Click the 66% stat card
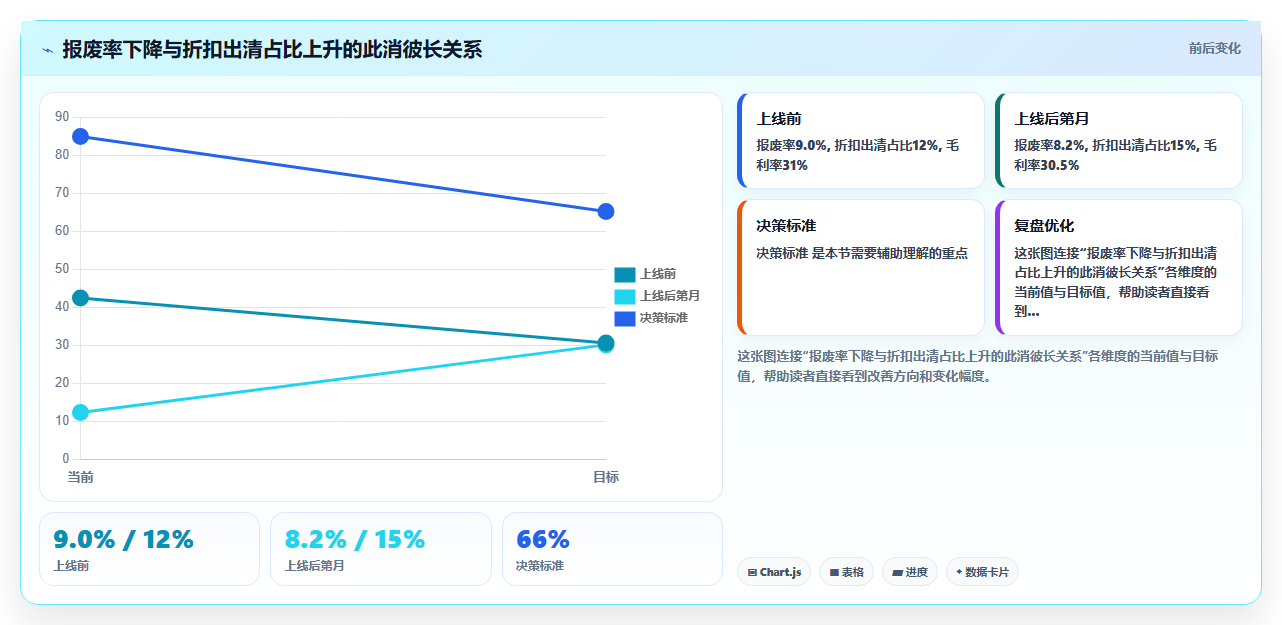1282x625 pixels. coord(612,549)
